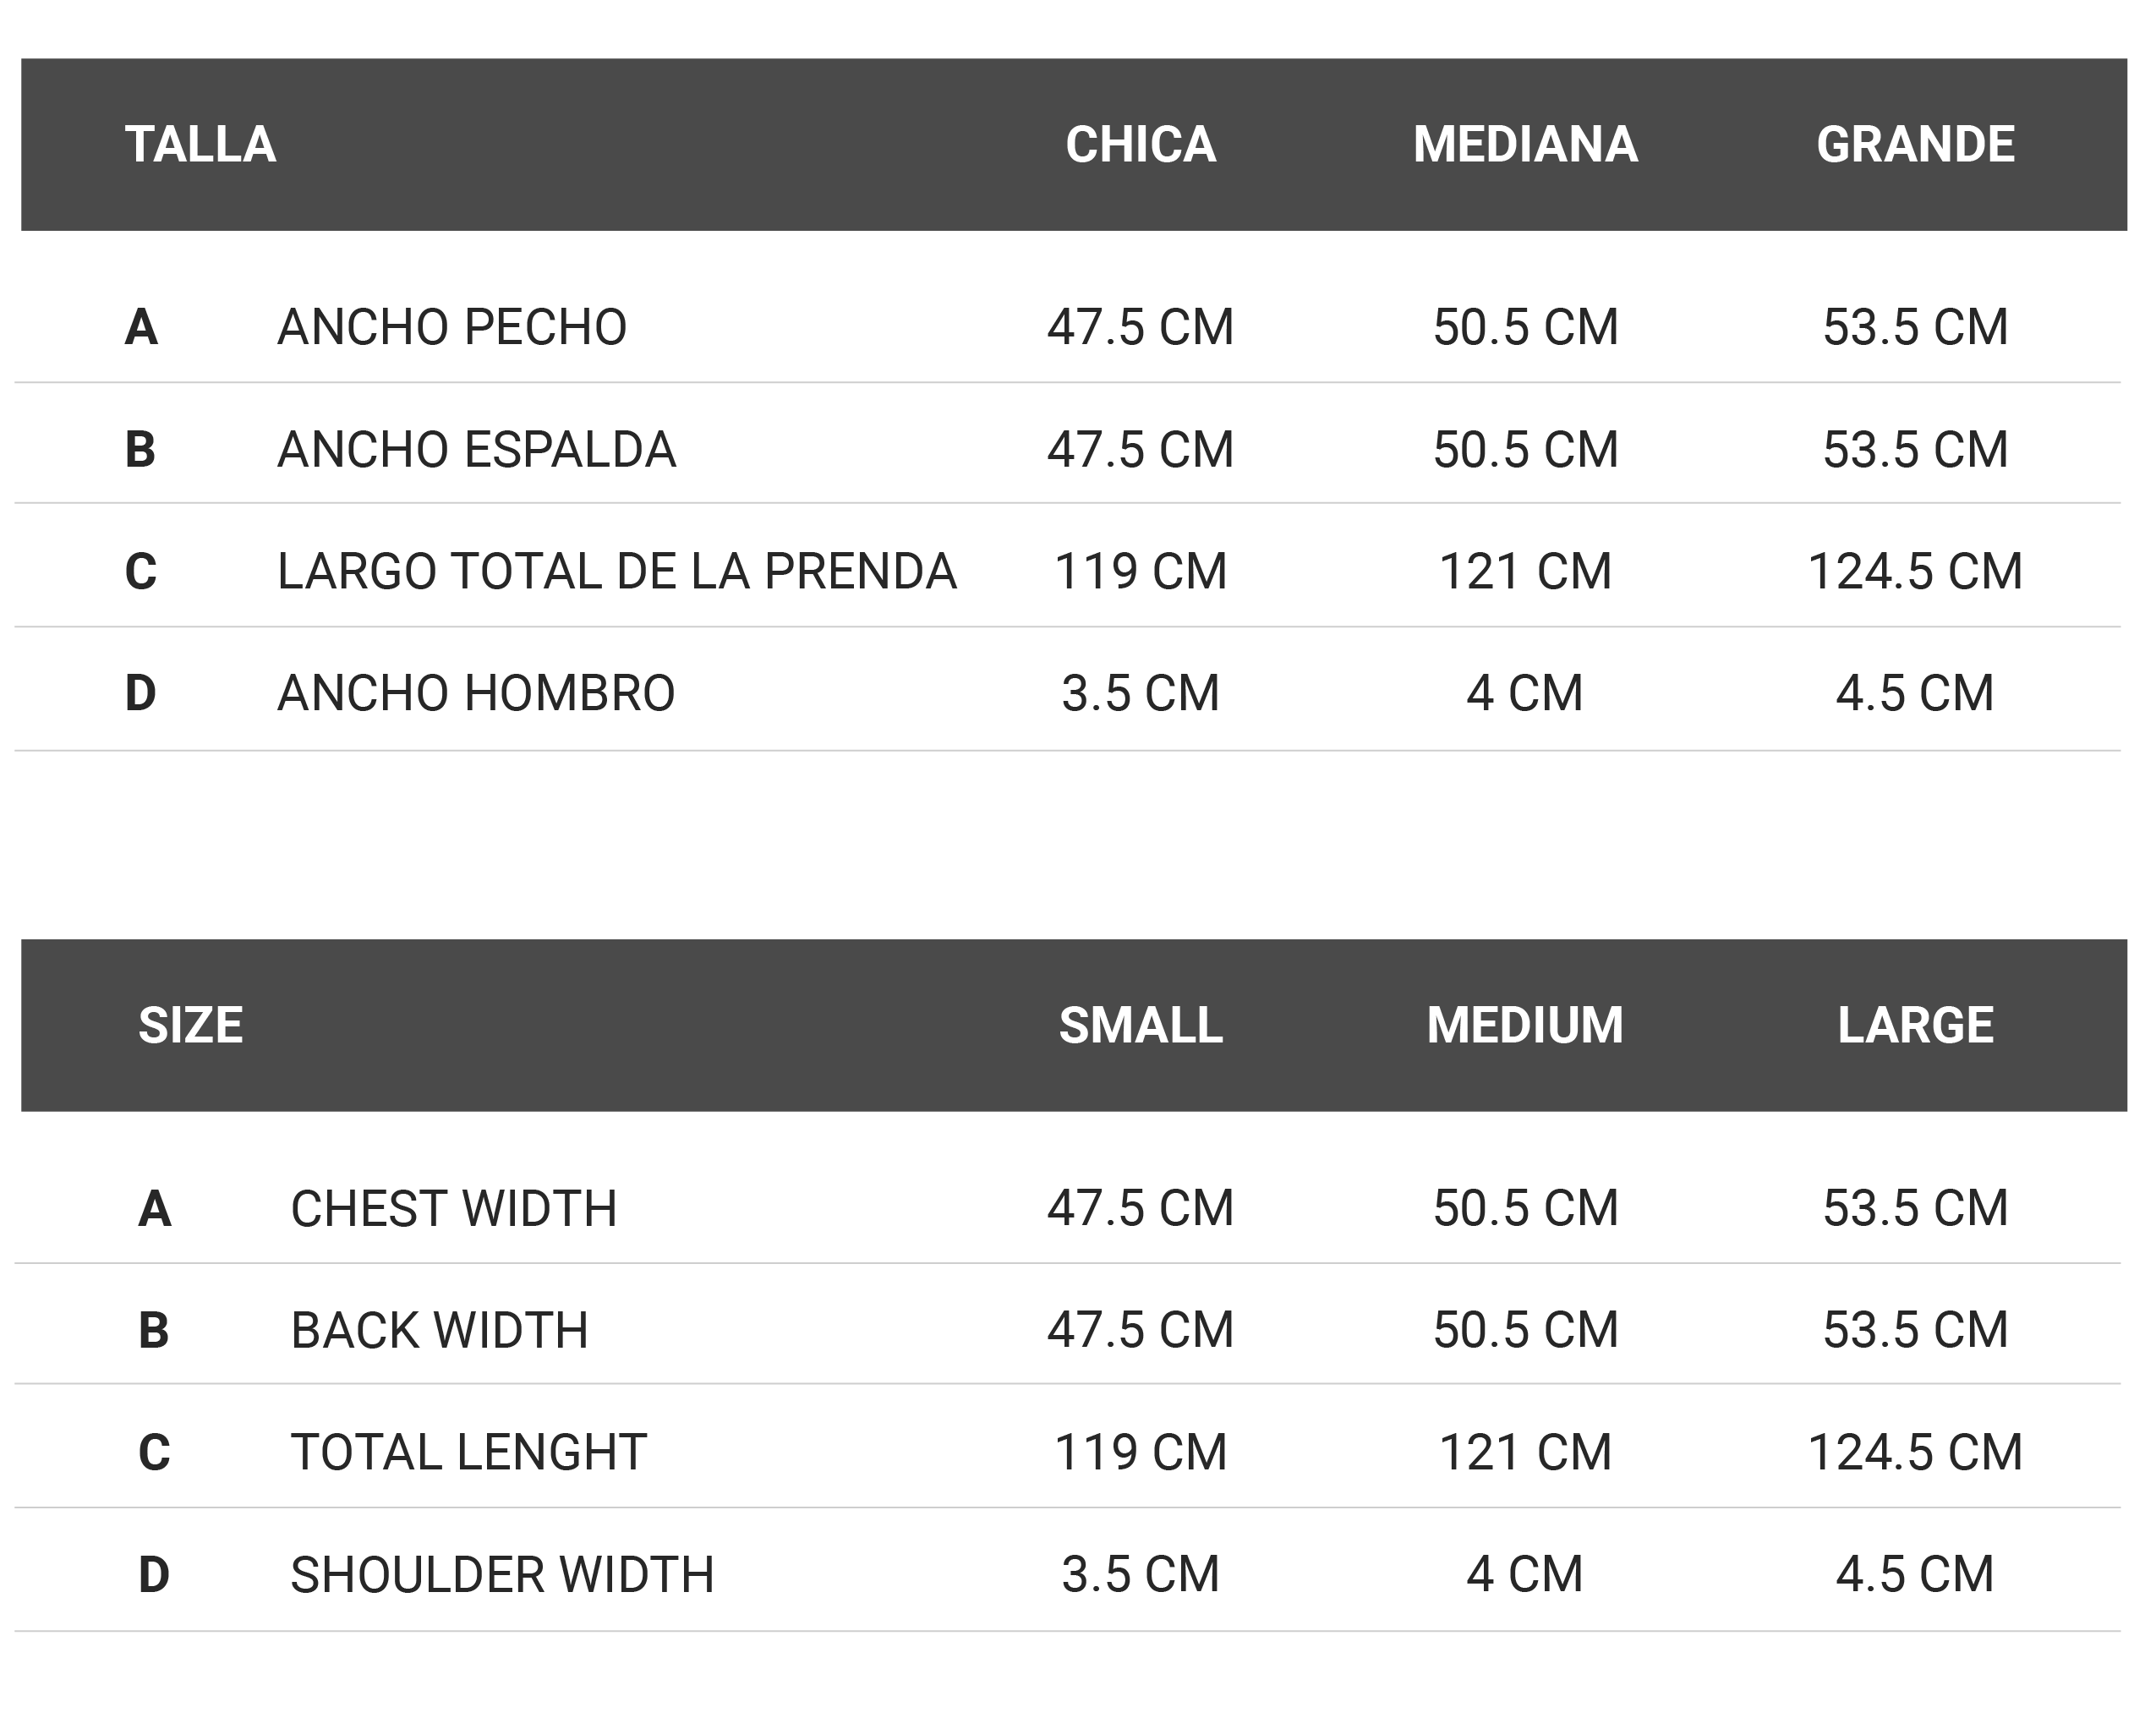Select the 124.5 CM value under GRANDE

[x=1916, y=572]
